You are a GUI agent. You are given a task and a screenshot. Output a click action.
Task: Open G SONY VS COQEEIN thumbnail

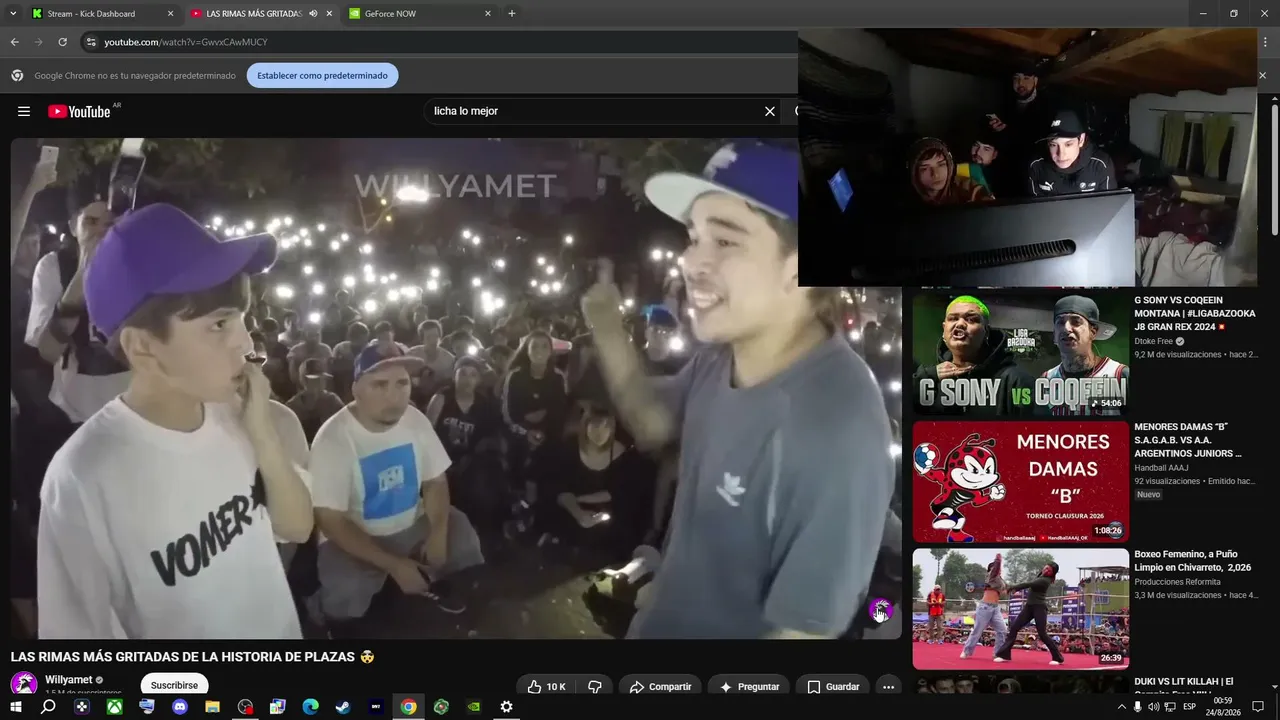(1020, 353)
